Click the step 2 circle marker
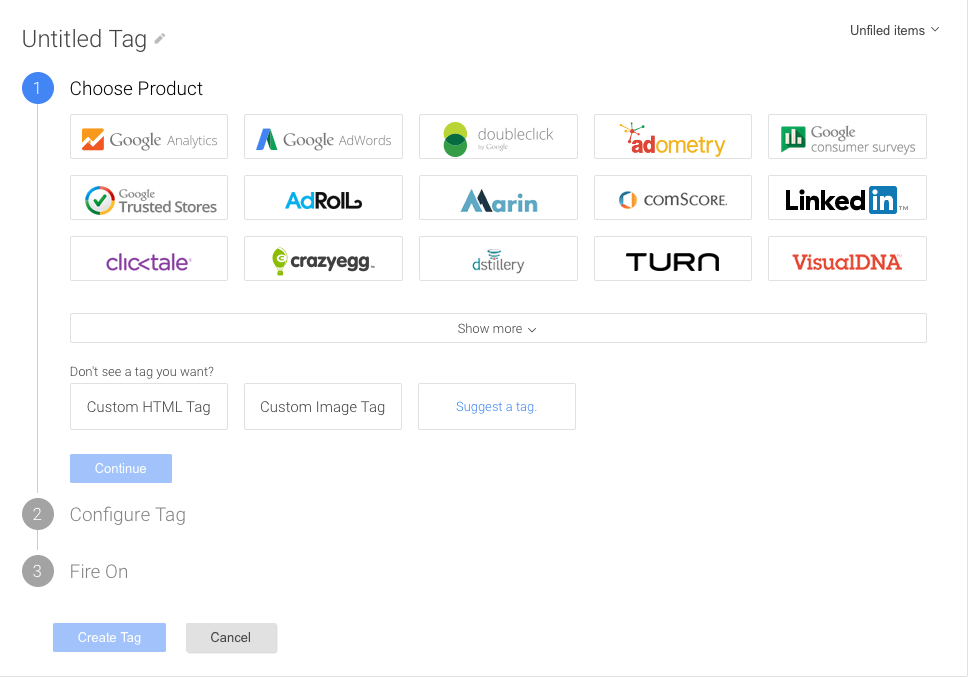 tap(38, 514)
